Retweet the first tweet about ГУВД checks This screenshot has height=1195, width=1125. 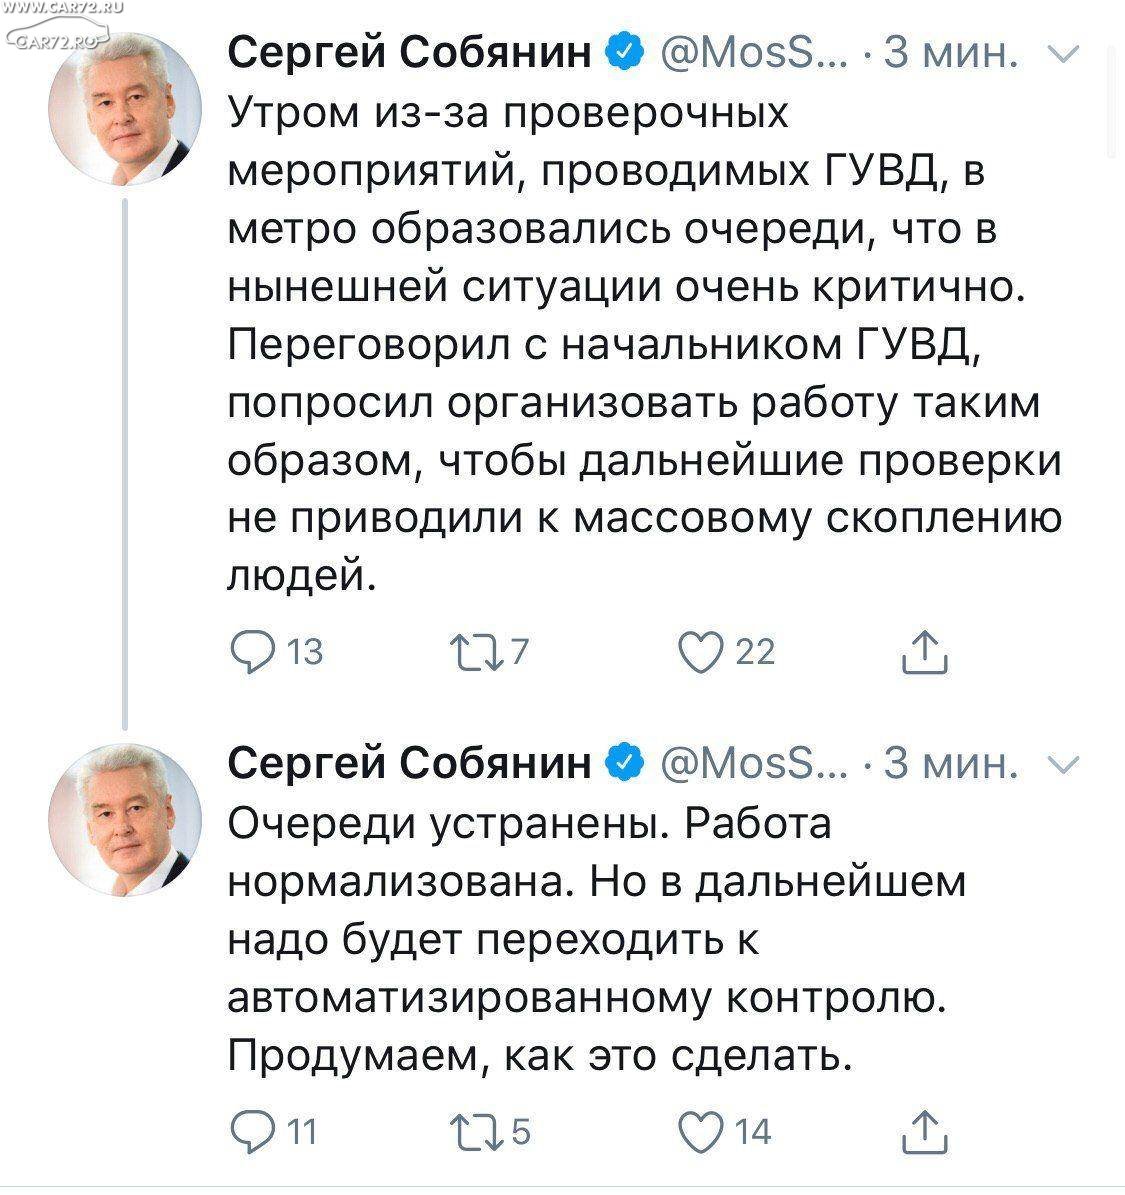click(476, 653)
